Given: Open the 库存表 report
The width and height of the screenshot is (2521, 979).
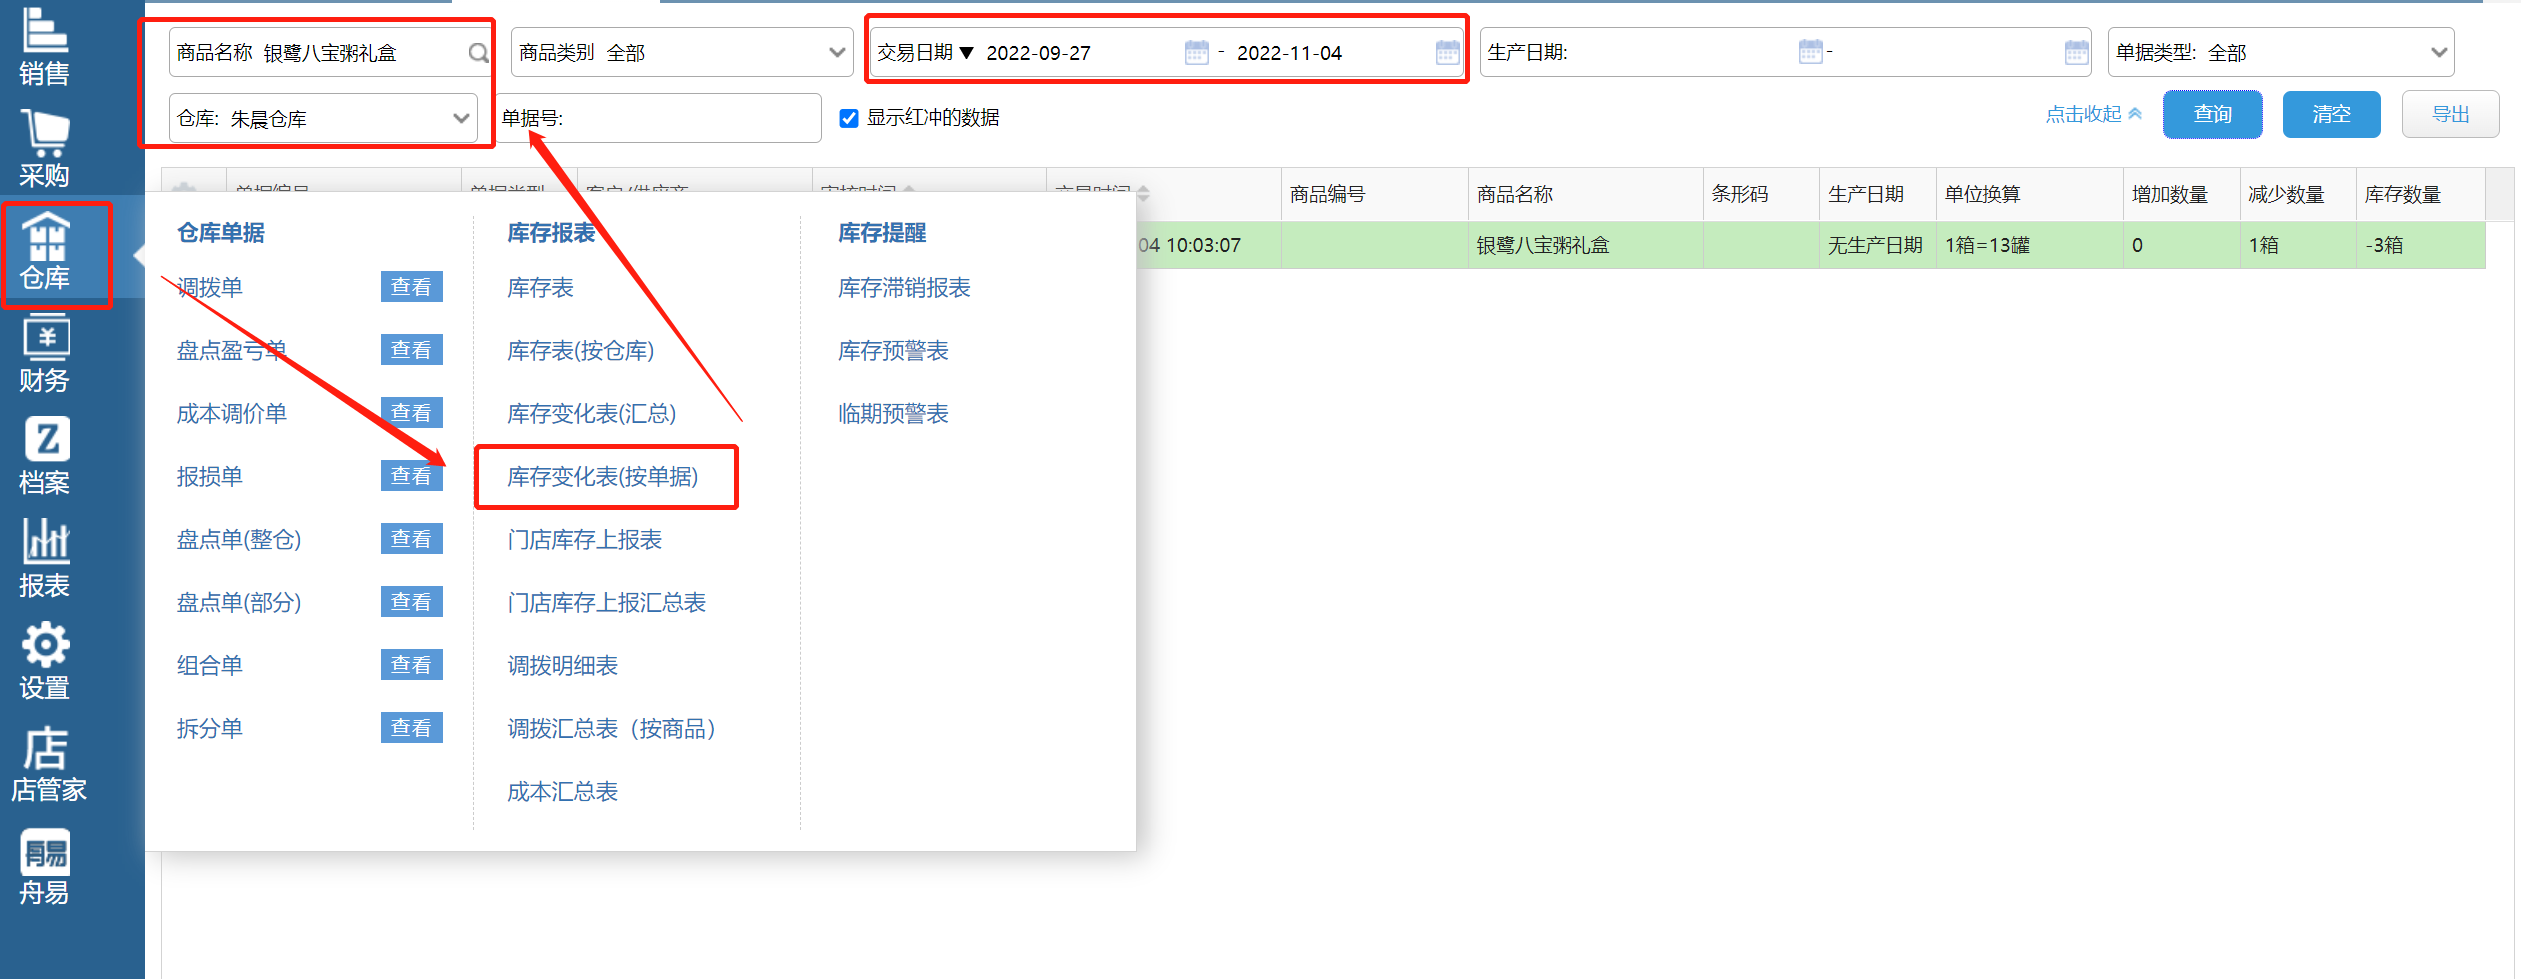Looking at the screenshot, I should point(540,288).
